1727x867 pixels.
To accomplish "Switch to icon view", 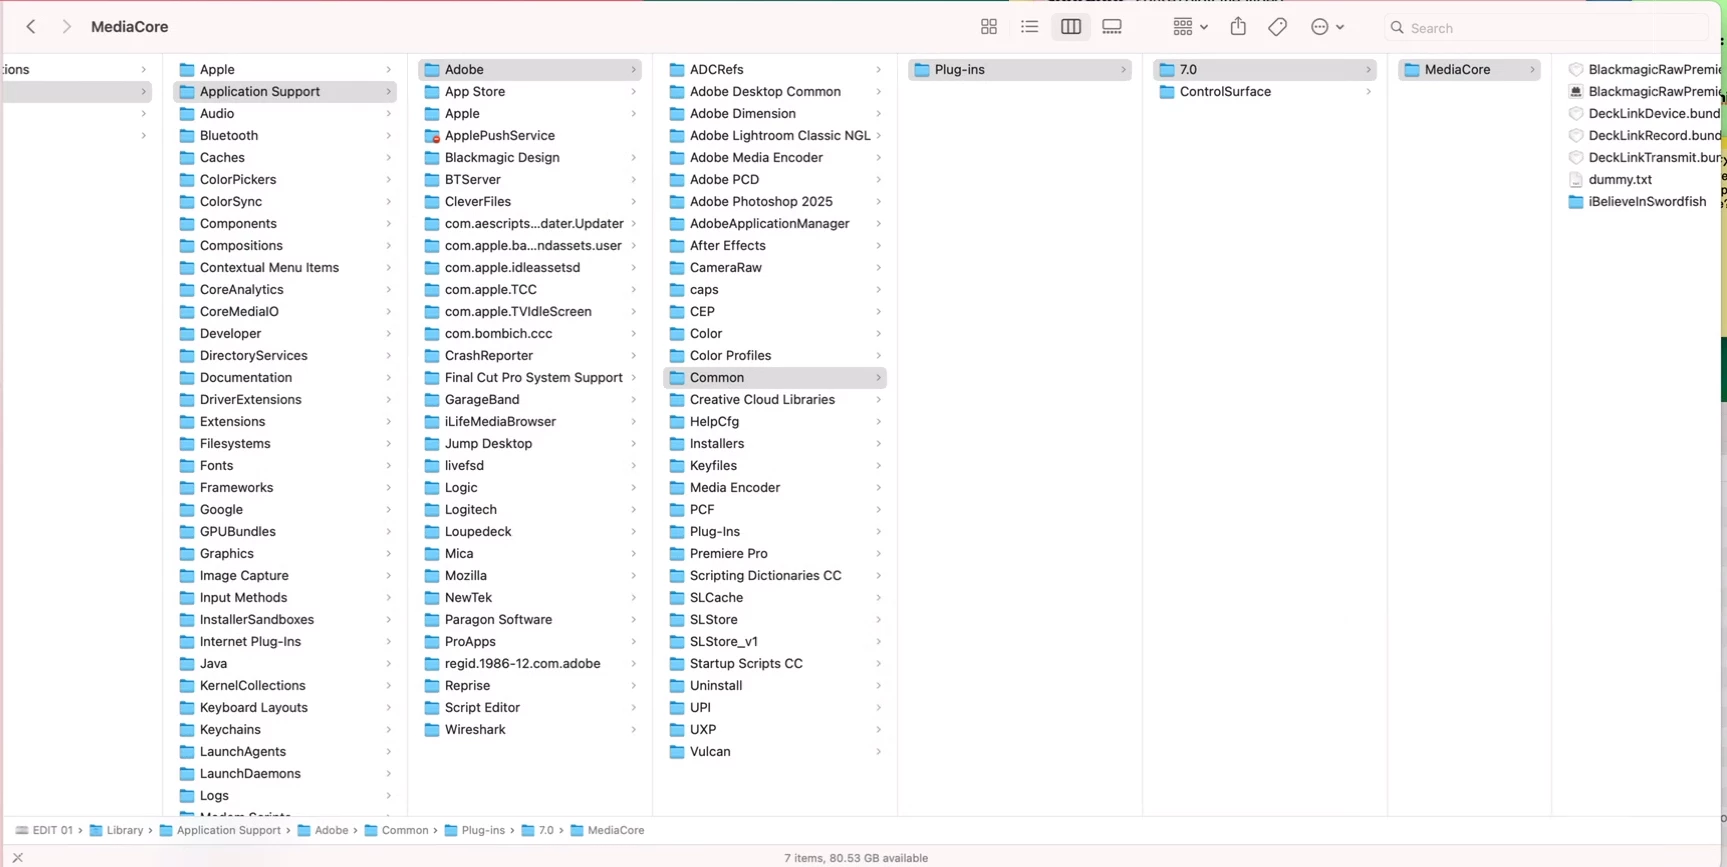I will [x=989, y=27].
